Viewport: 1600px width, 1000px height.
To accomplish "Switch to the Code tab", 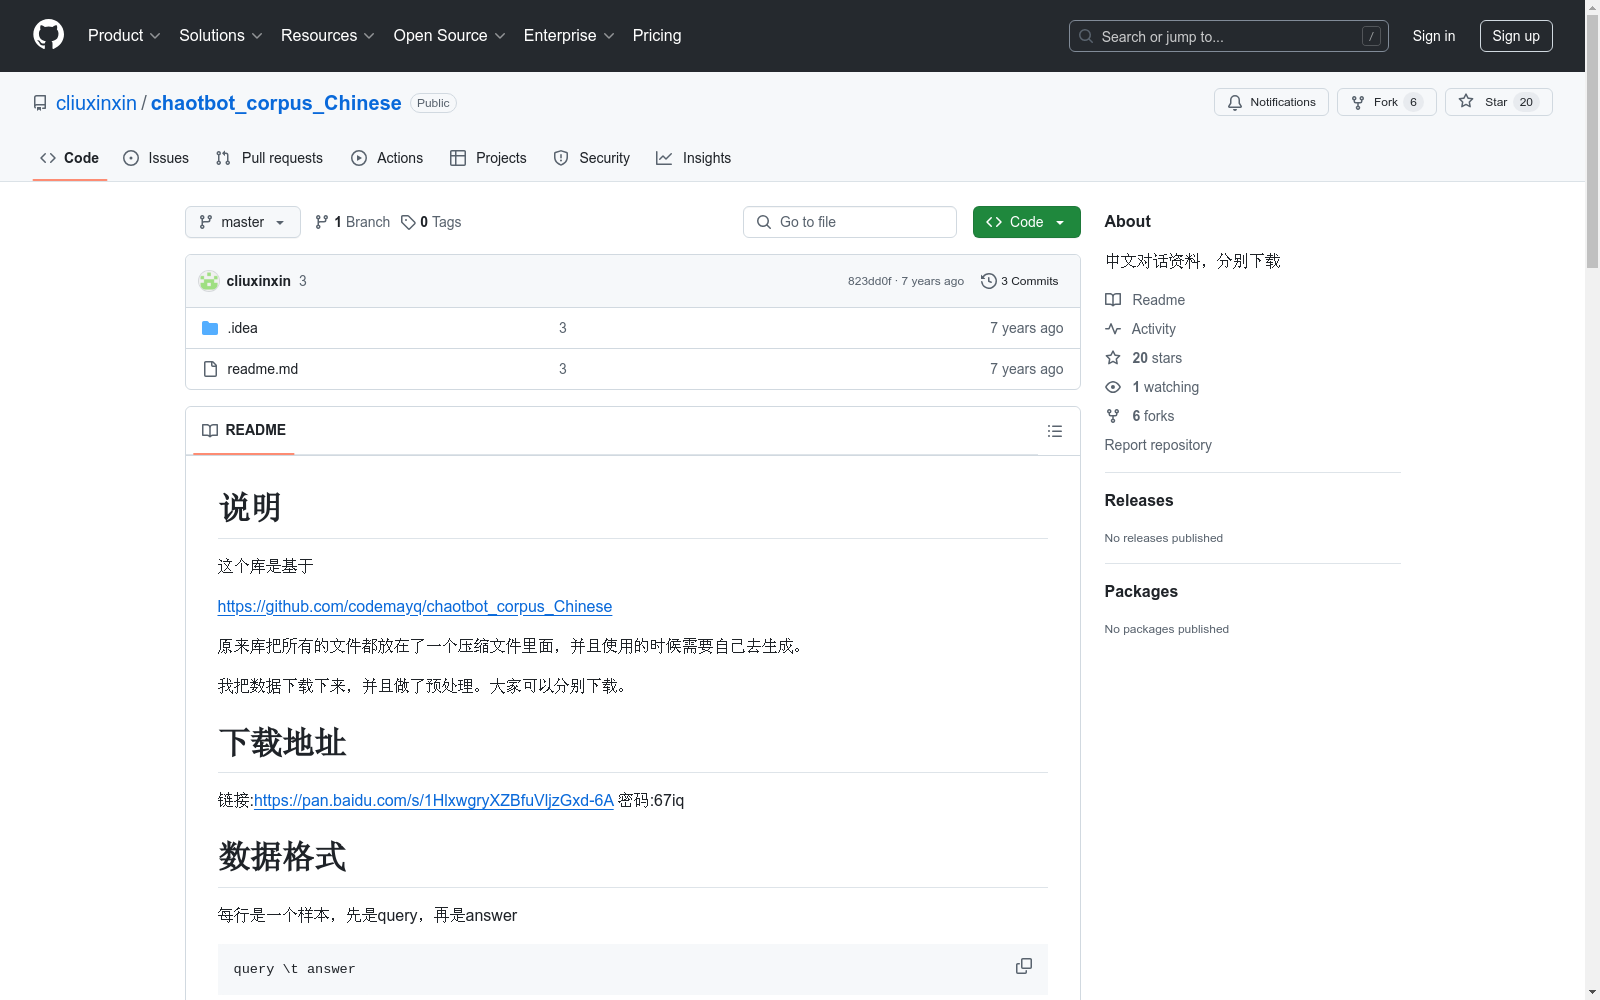I will pos(69,158).
